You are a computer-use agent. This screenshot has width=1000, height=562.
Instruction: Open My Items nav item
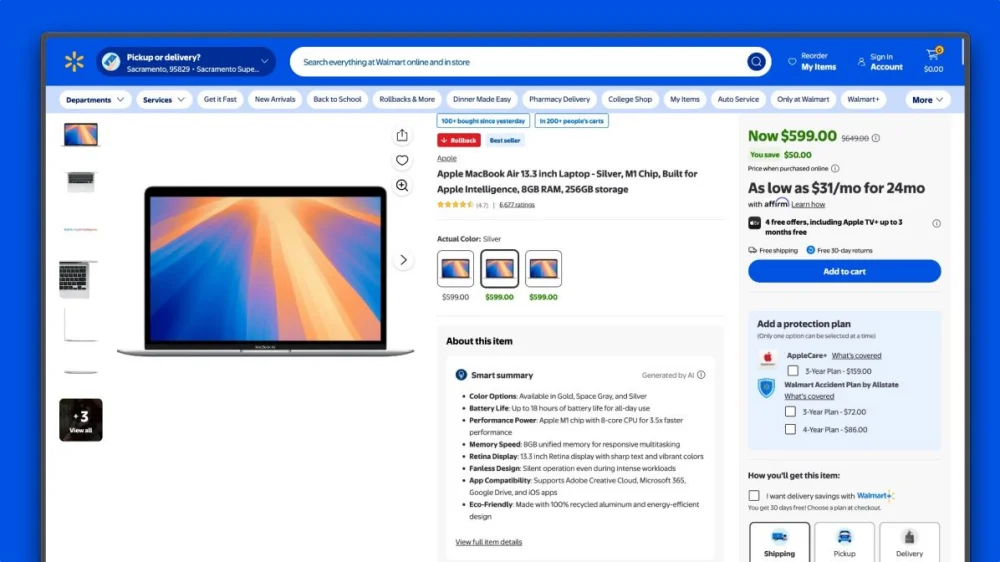coord(684,100)
